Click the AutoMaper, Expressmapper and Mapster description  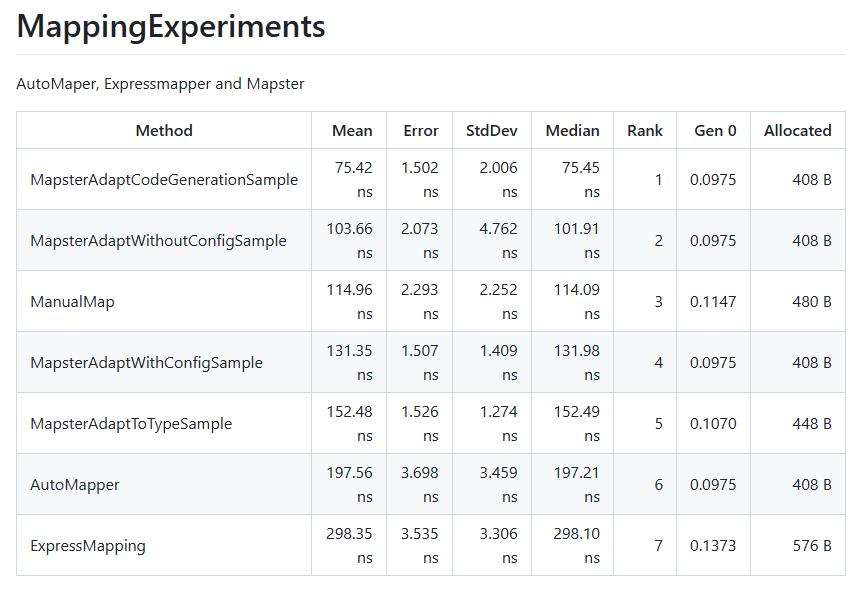click(x=160, y=84)
